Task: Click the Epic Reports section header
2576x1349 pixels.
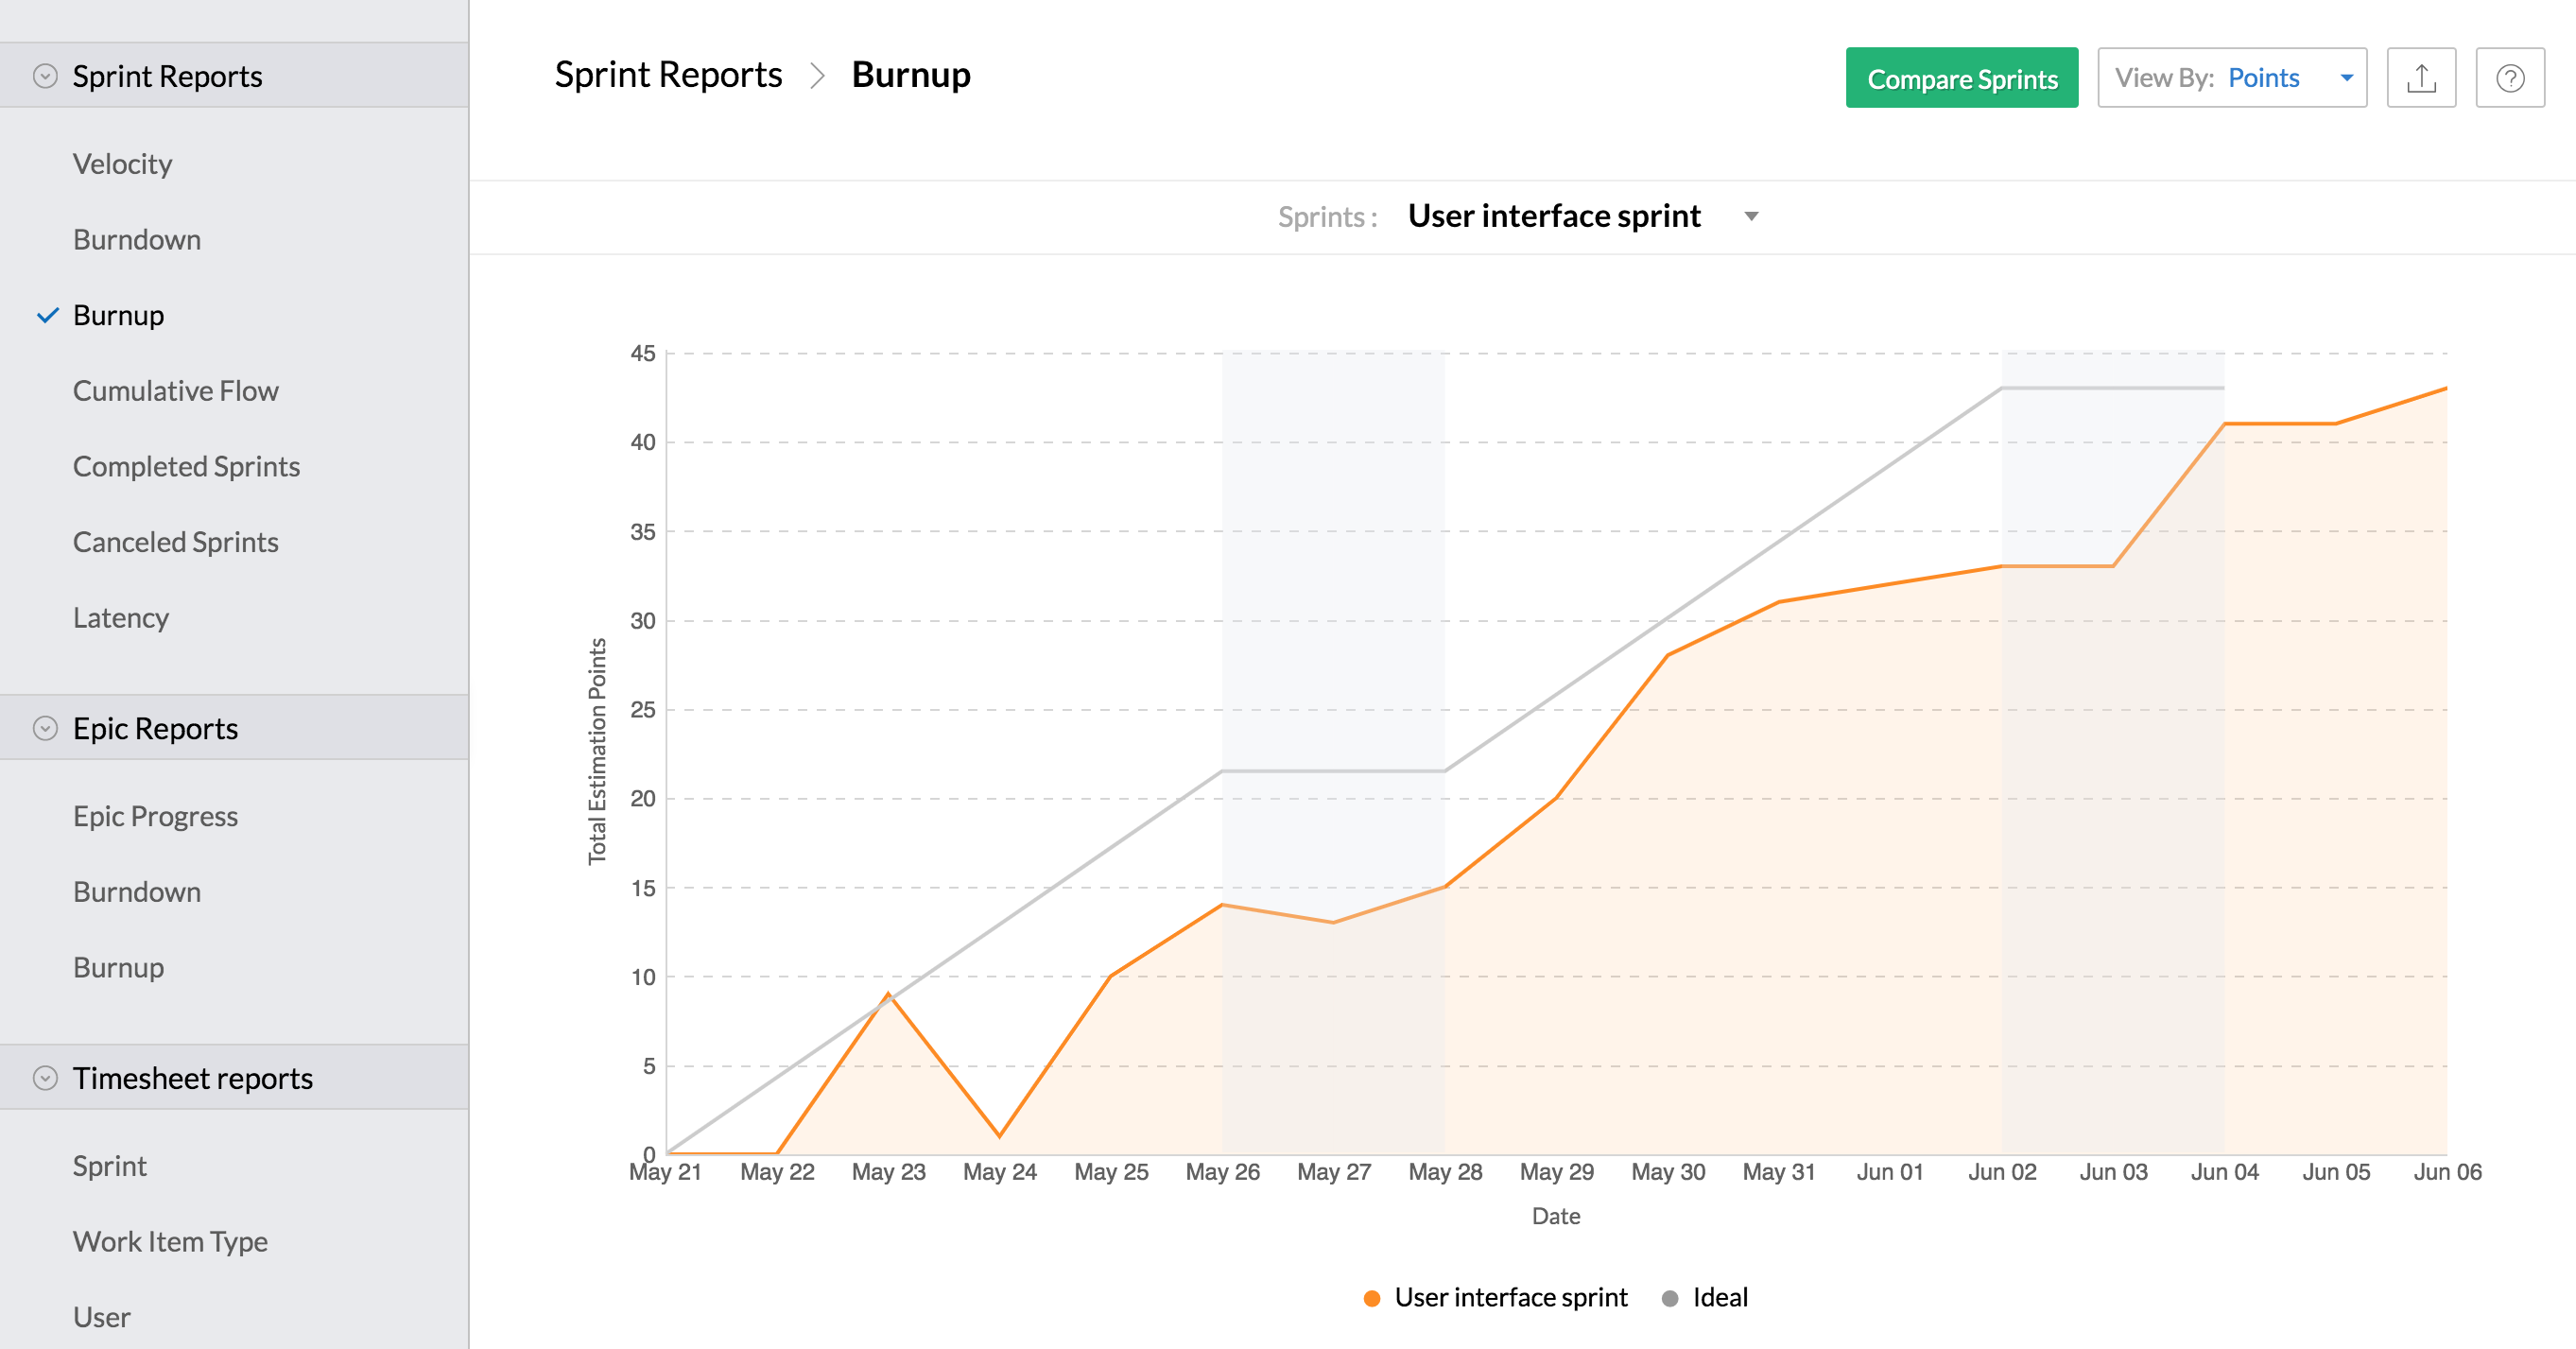Action: (234, 728)
